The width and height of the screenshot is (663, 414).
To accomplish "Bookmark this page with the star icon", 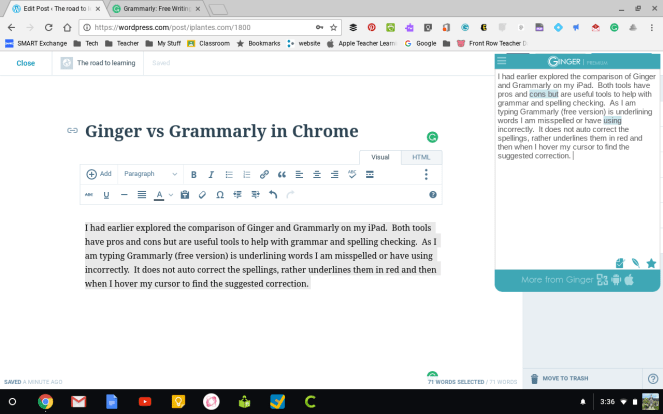I will 334,27.
